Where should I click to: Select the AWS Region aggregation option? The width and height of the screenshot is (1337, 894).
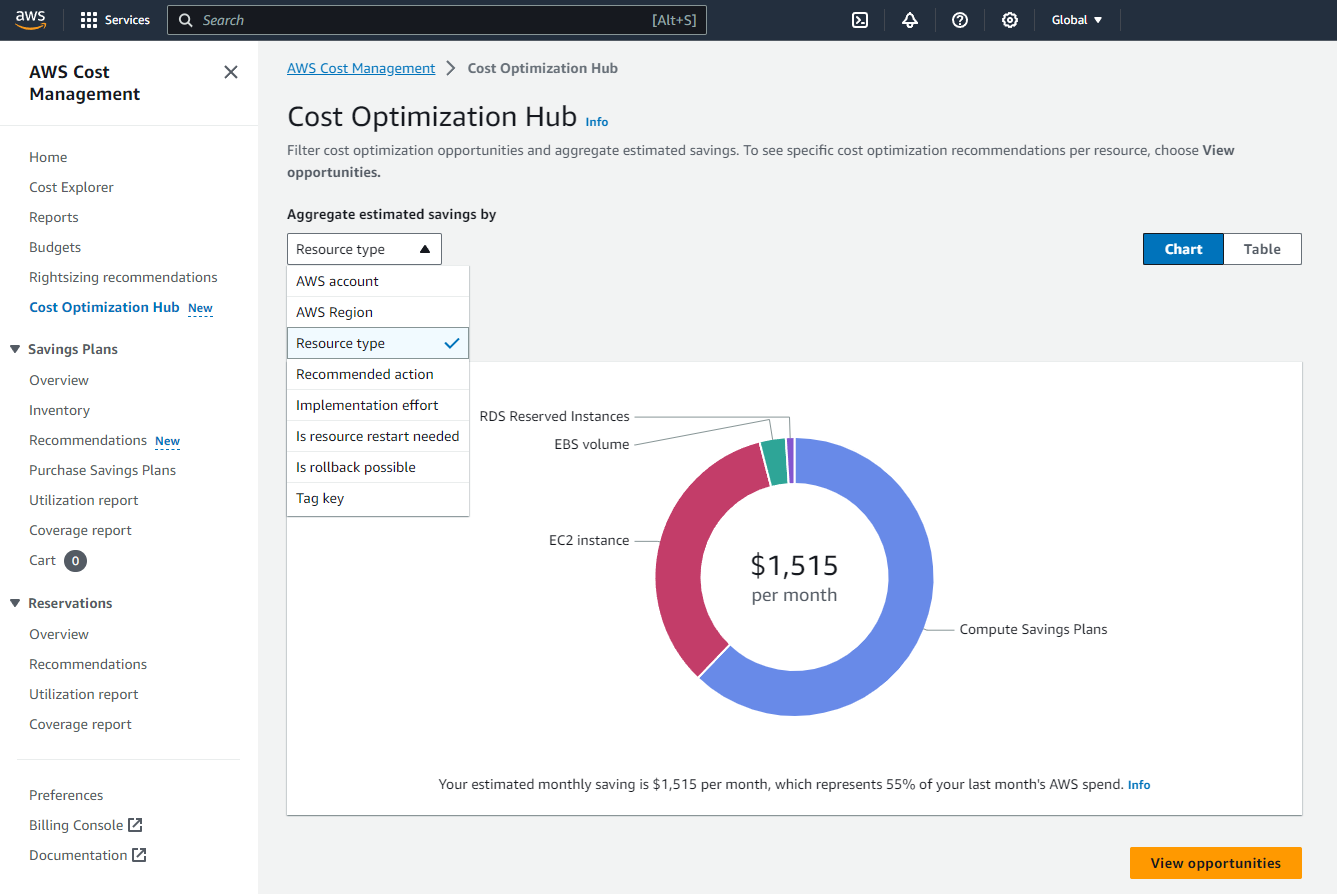pyautogui.click(x=334, y=311)
